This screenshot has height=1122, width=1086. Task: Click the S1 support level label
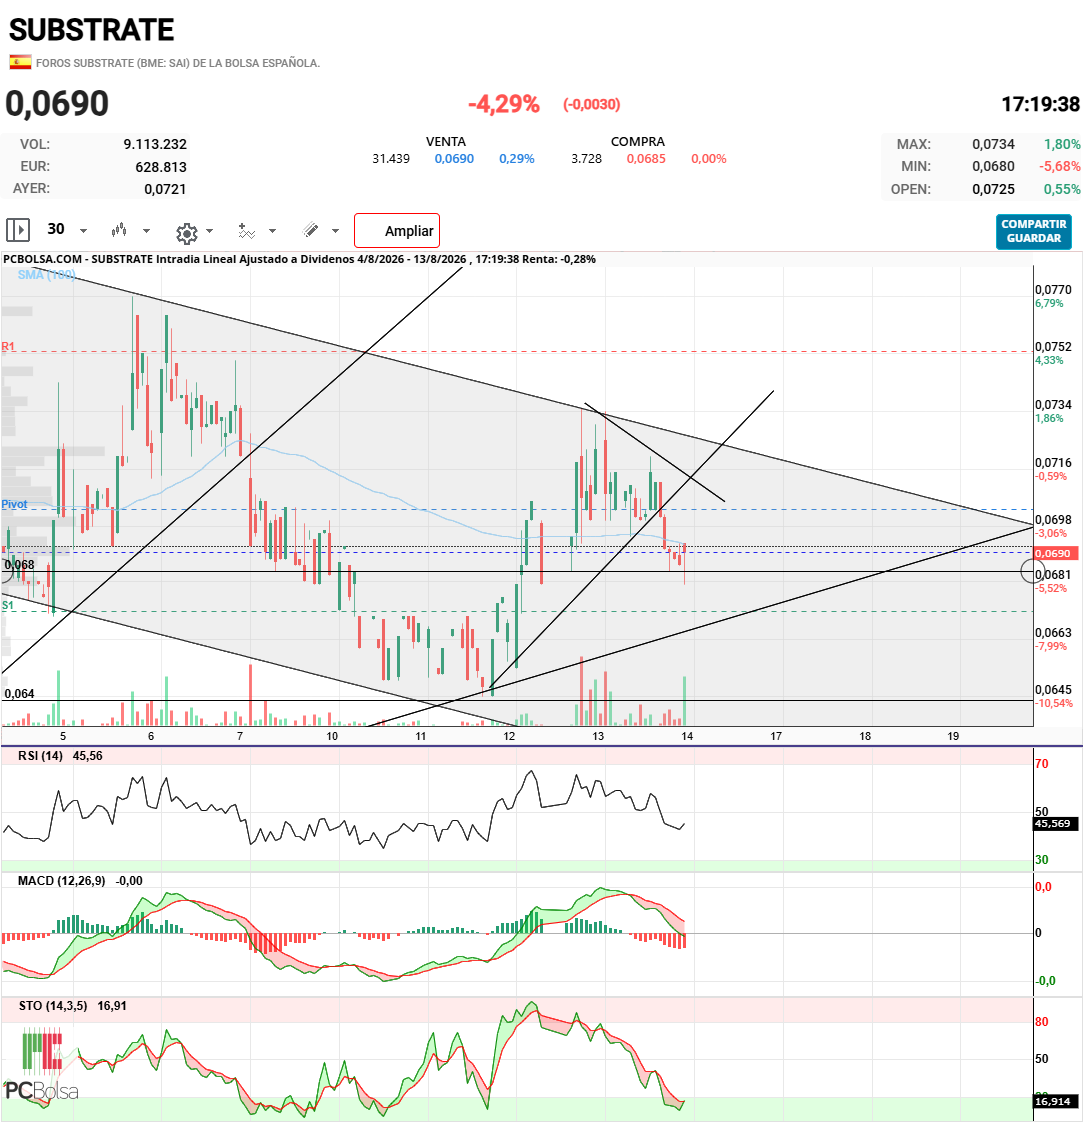click(x=8, y=605)
